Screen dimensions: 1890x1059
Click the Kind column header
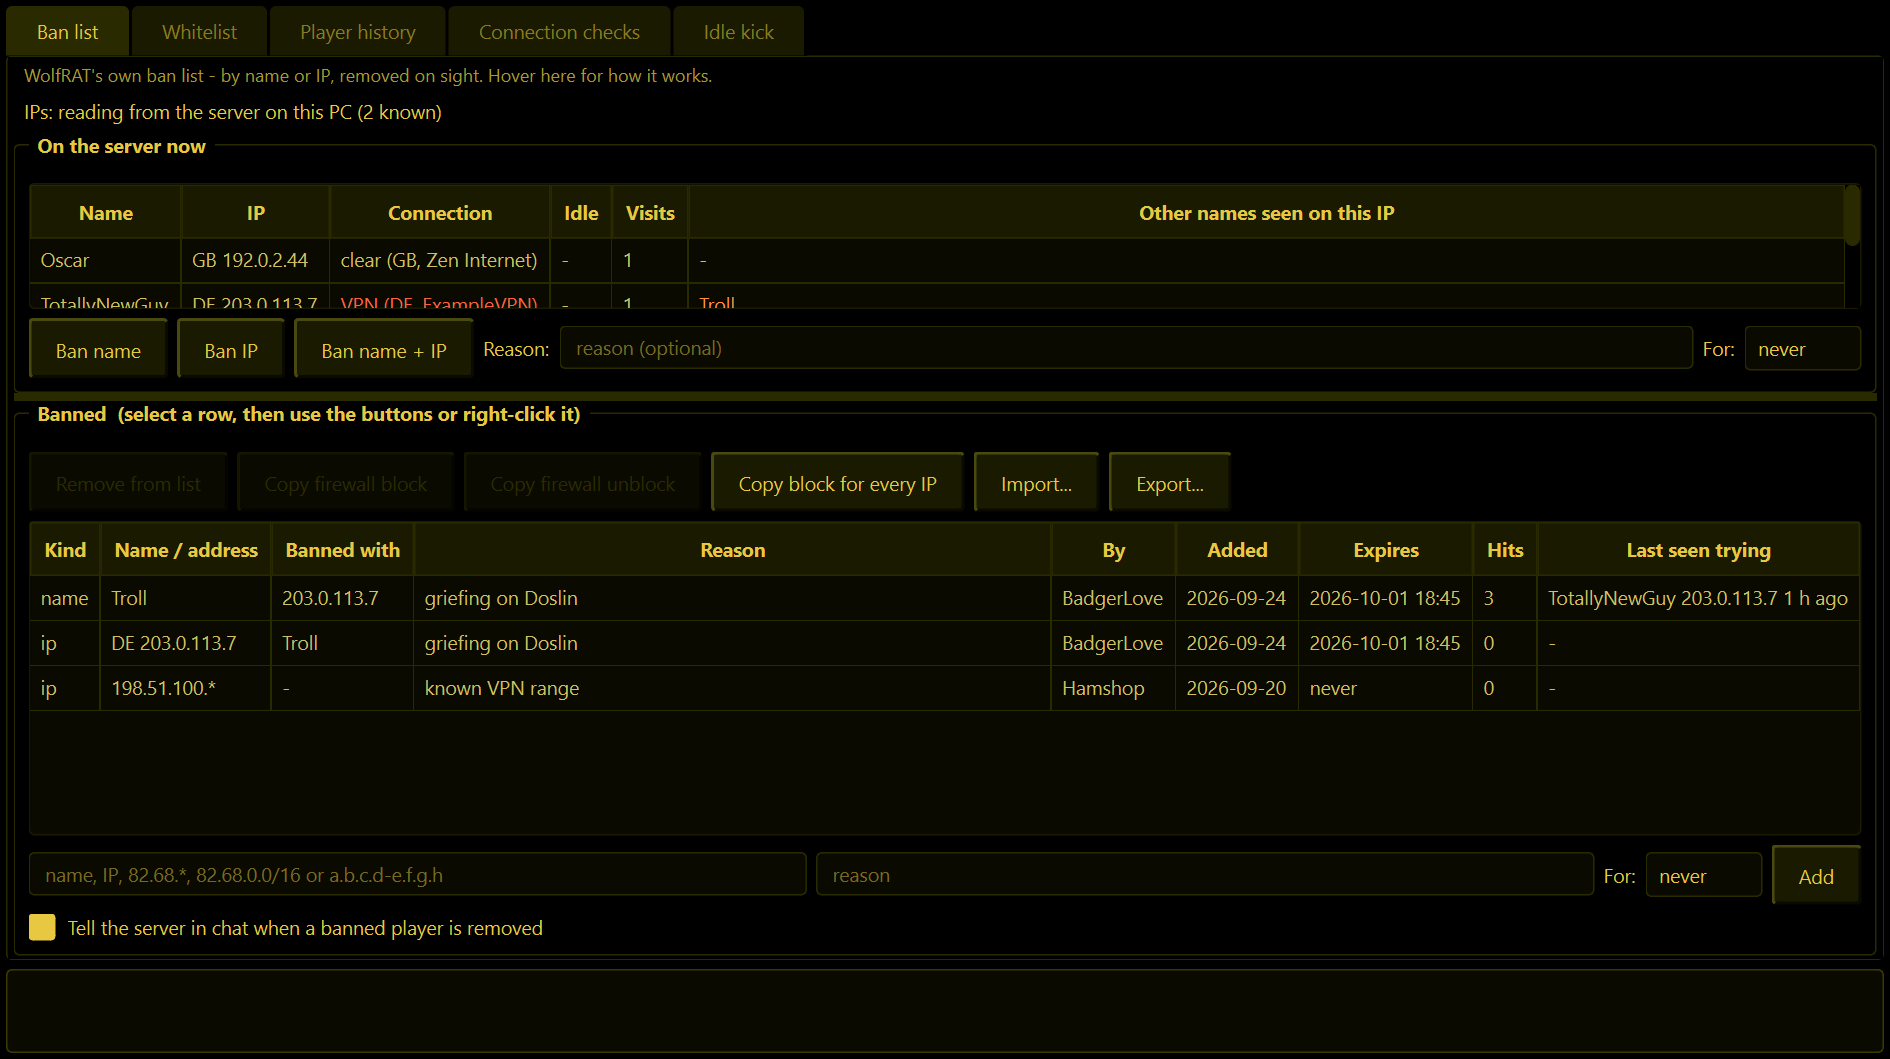tap(65, 550)
